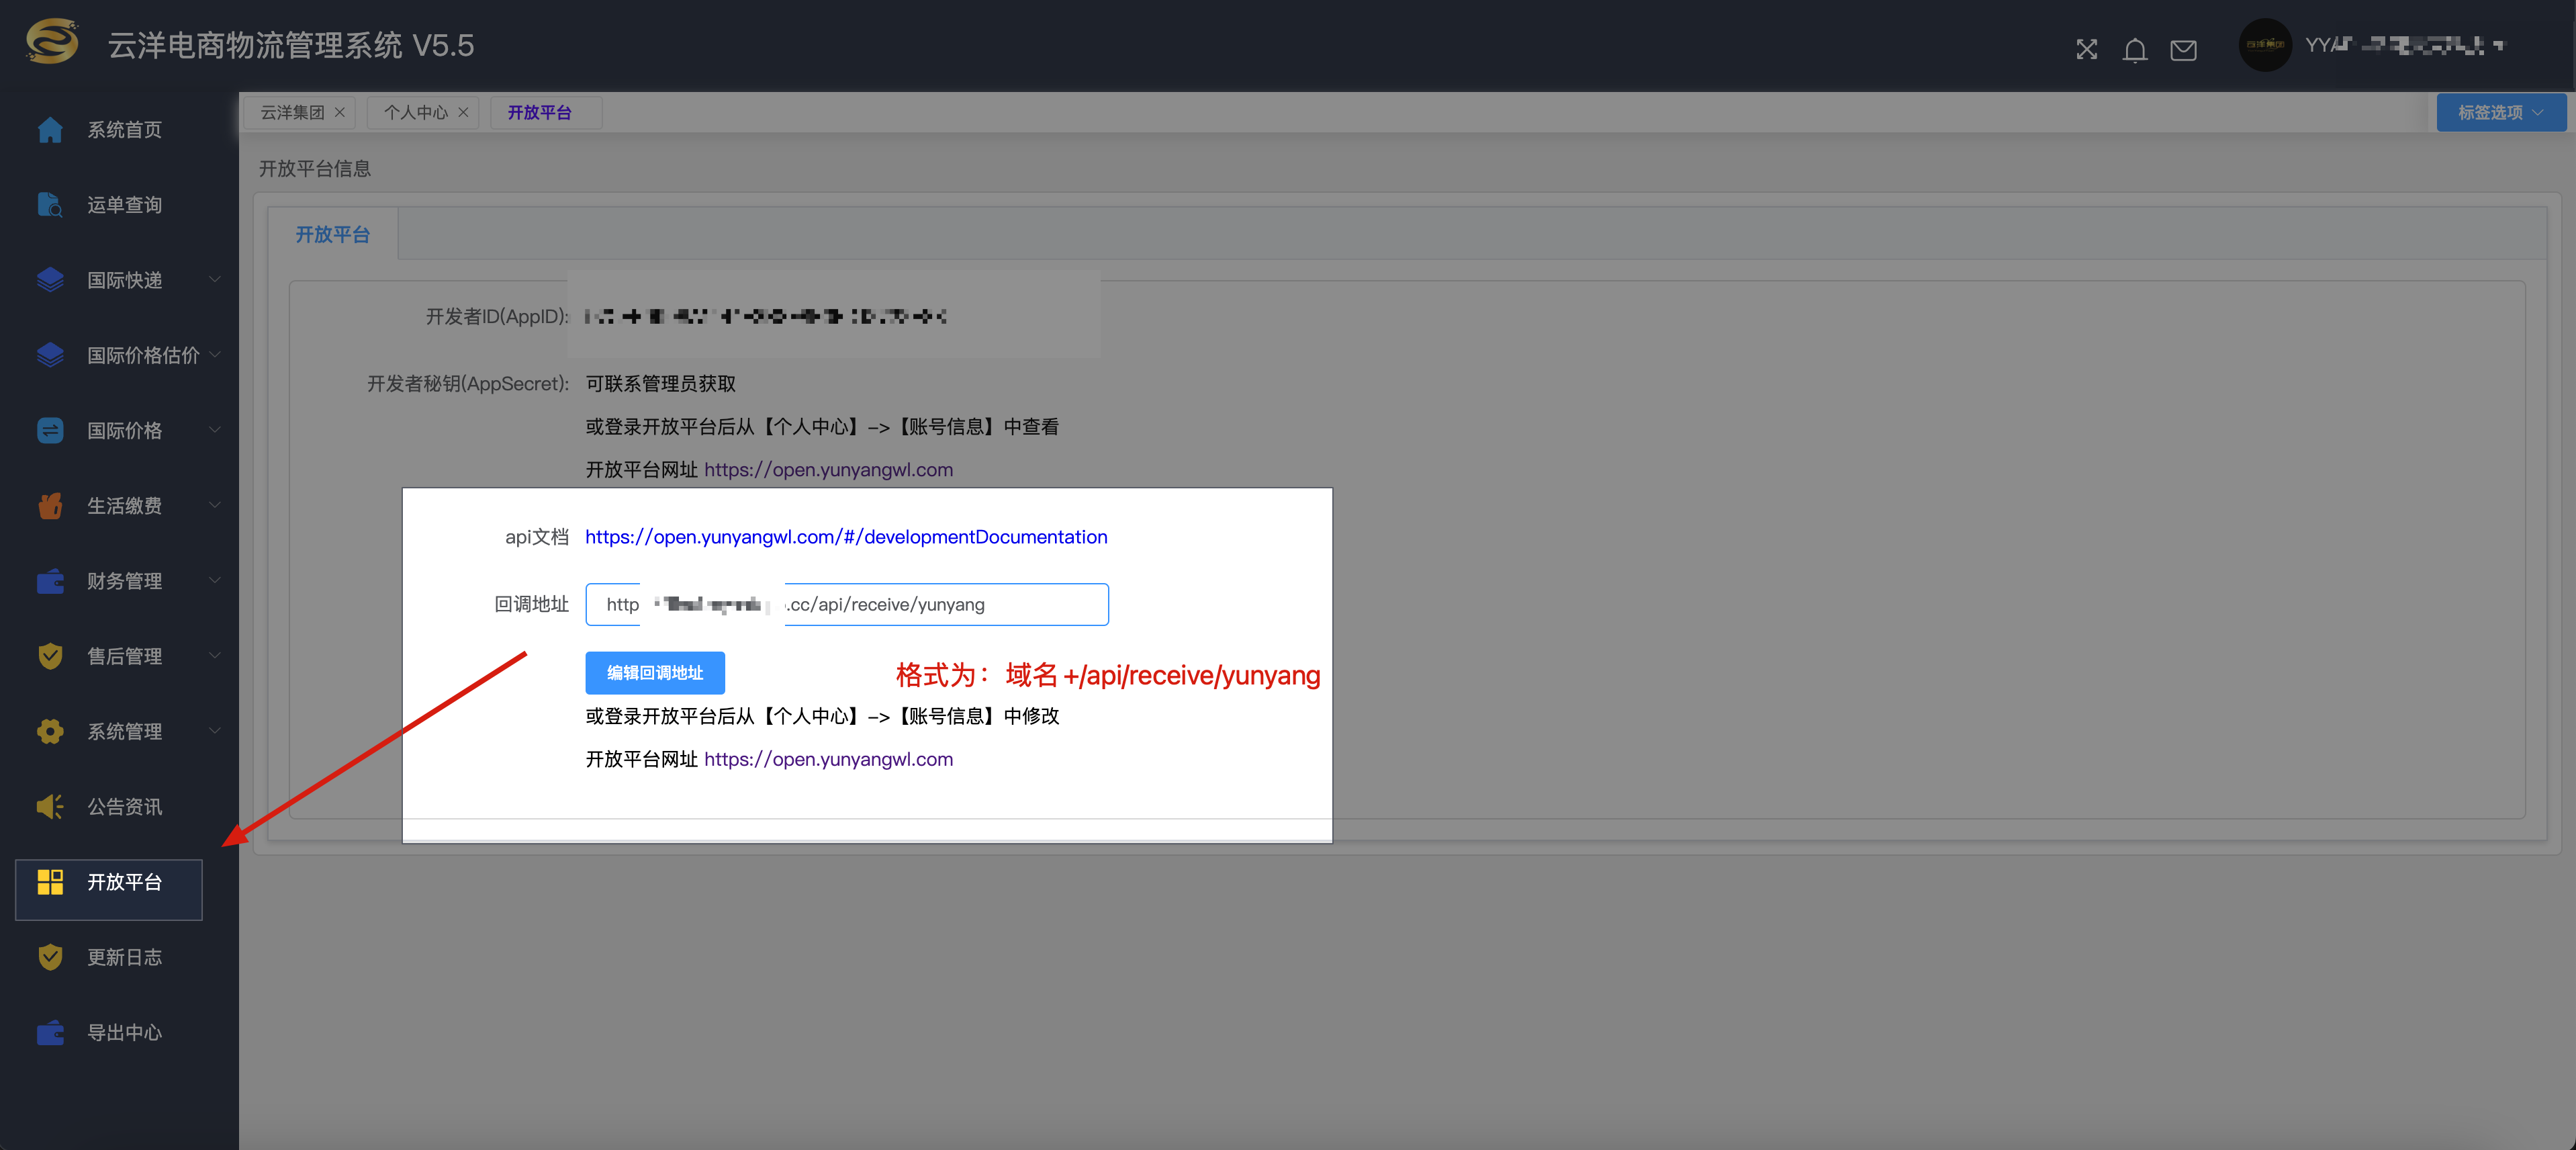Click the 编辑回调地址 button
Viewport: 2576px width, 1150px height.
point(655,672)
